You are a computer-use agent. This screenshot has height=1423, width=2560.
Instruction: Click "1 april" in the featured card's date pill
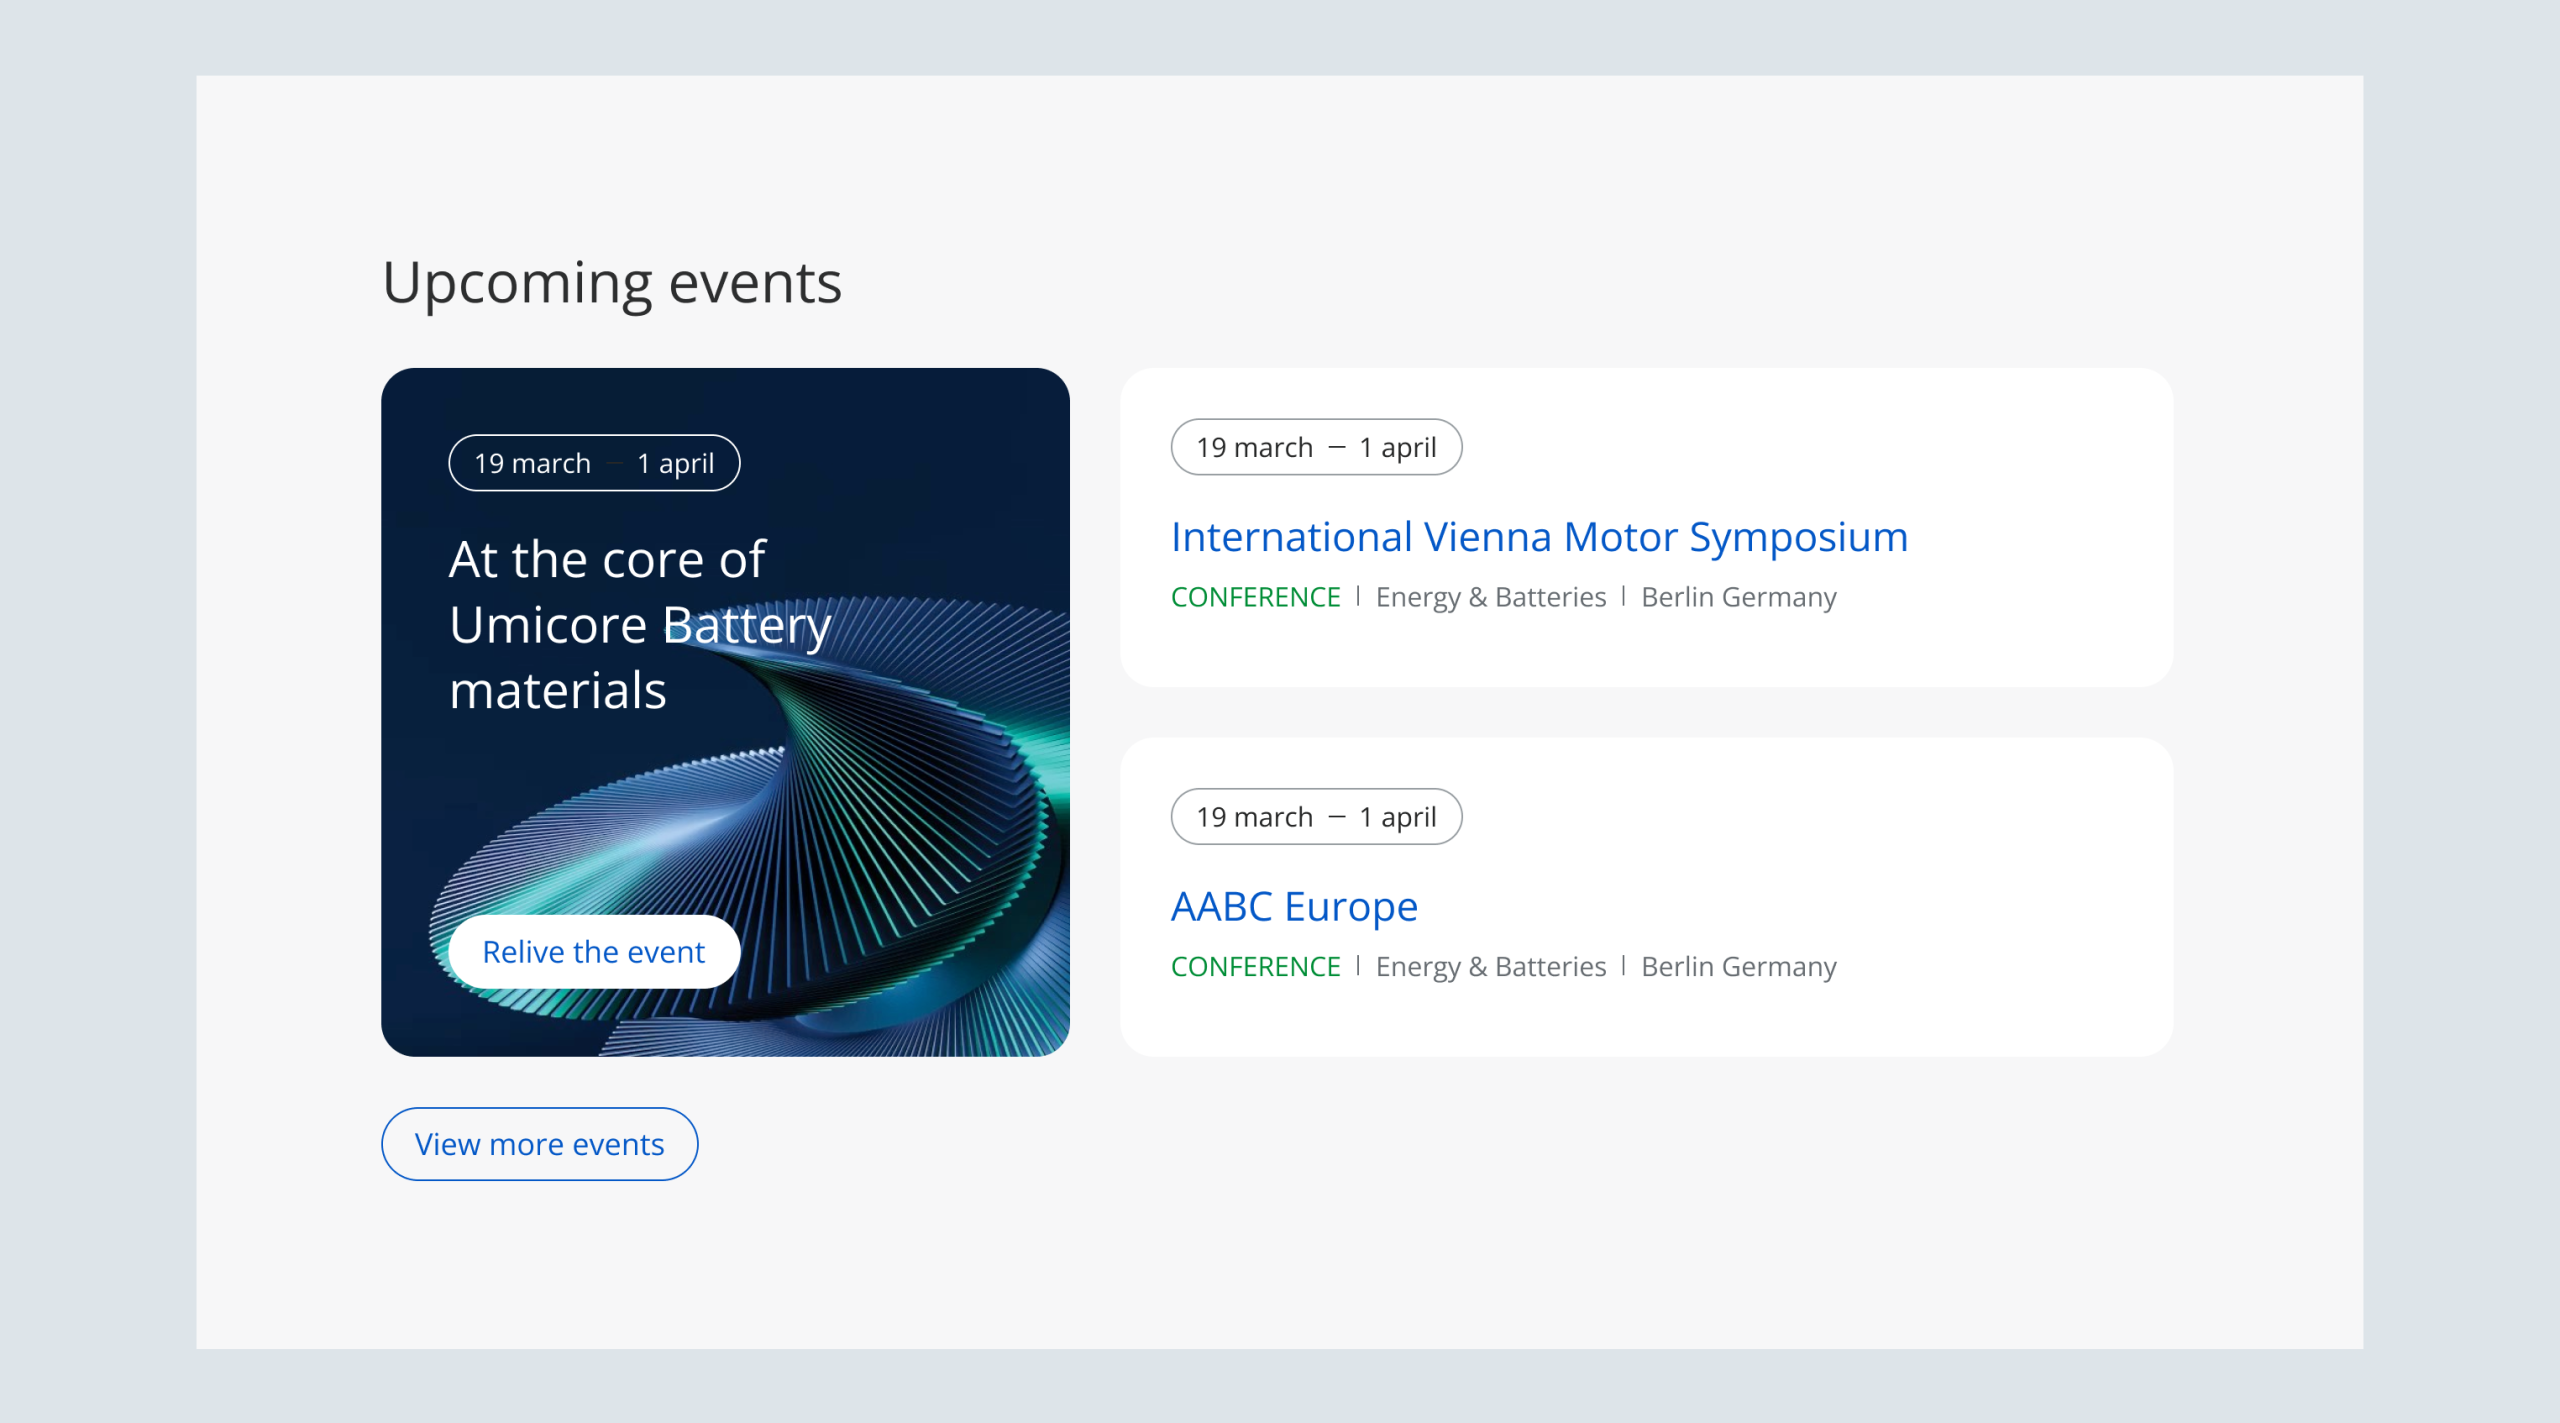tap(676, 464)
